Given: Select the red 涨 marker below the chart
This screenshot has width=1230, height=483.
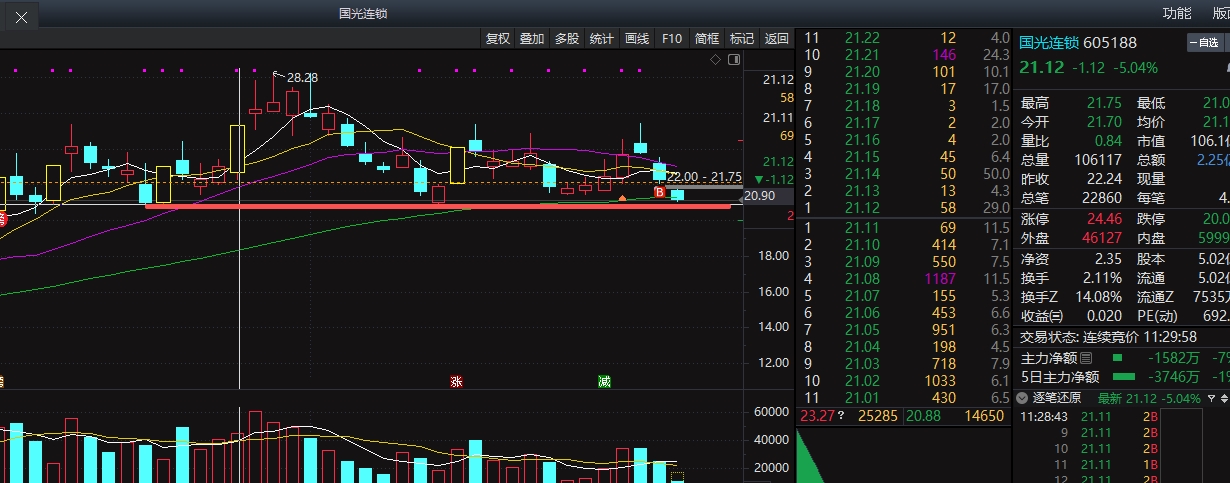Looking at the screenshot, I should [x=457, y=381].
